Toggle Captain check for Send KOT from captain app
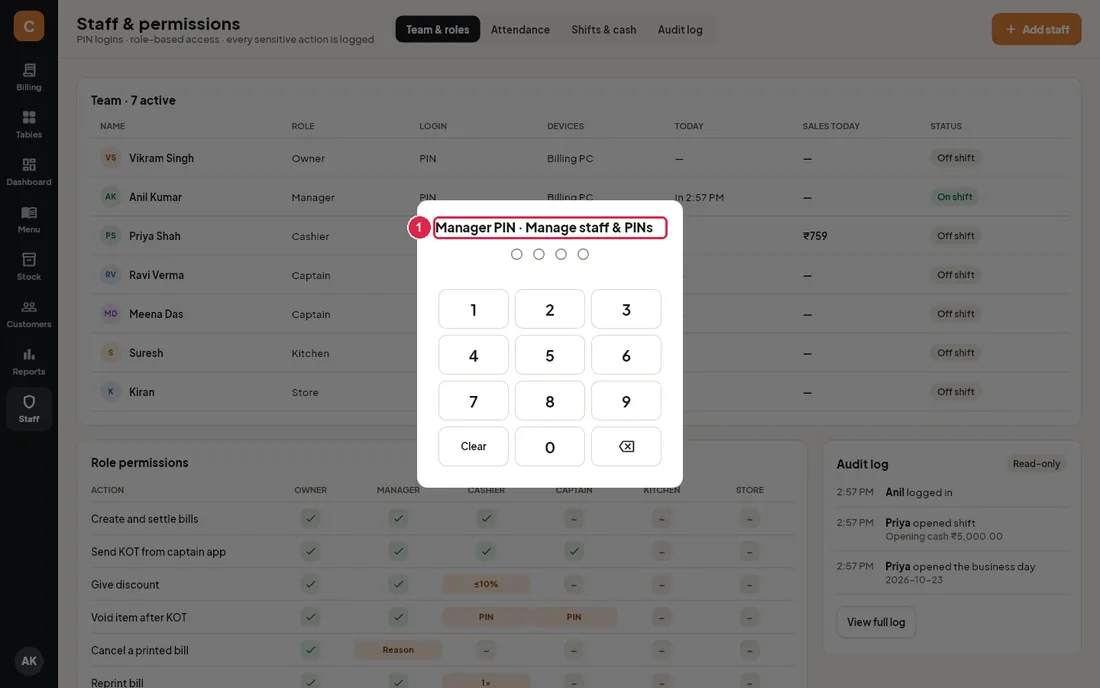The image size is (1100, 688). 574,551
